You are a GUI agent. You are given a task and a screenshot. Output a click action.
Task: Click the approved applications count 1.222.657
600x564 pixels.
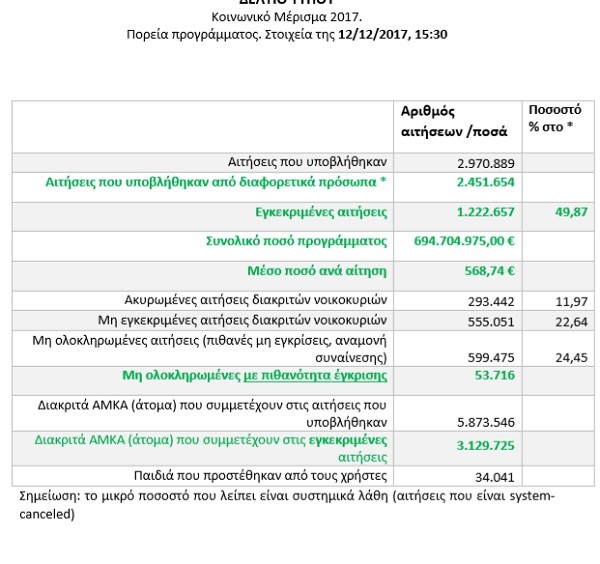(484, 212)
